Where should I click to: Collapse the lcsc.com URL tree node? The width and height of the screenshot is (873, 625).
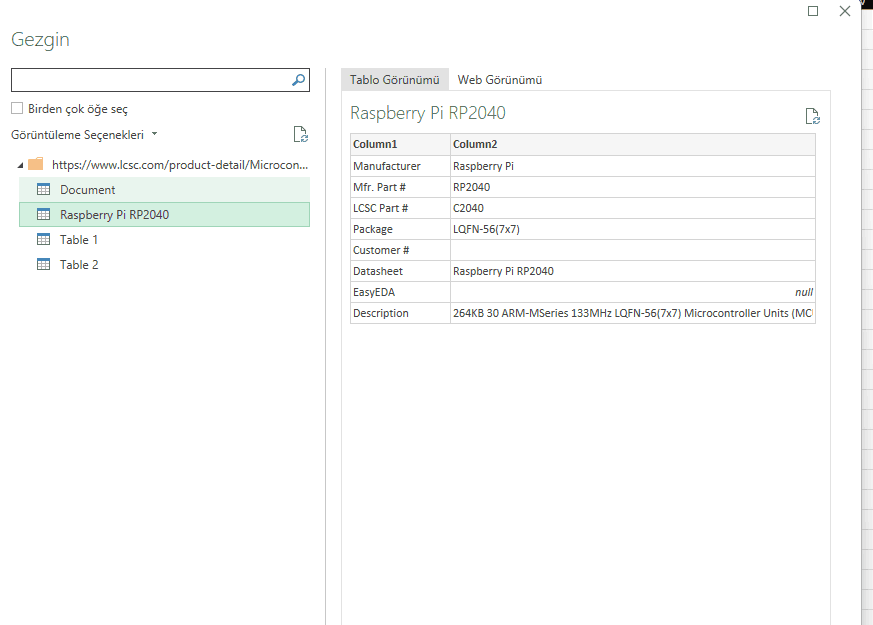(x=20, y=165)
